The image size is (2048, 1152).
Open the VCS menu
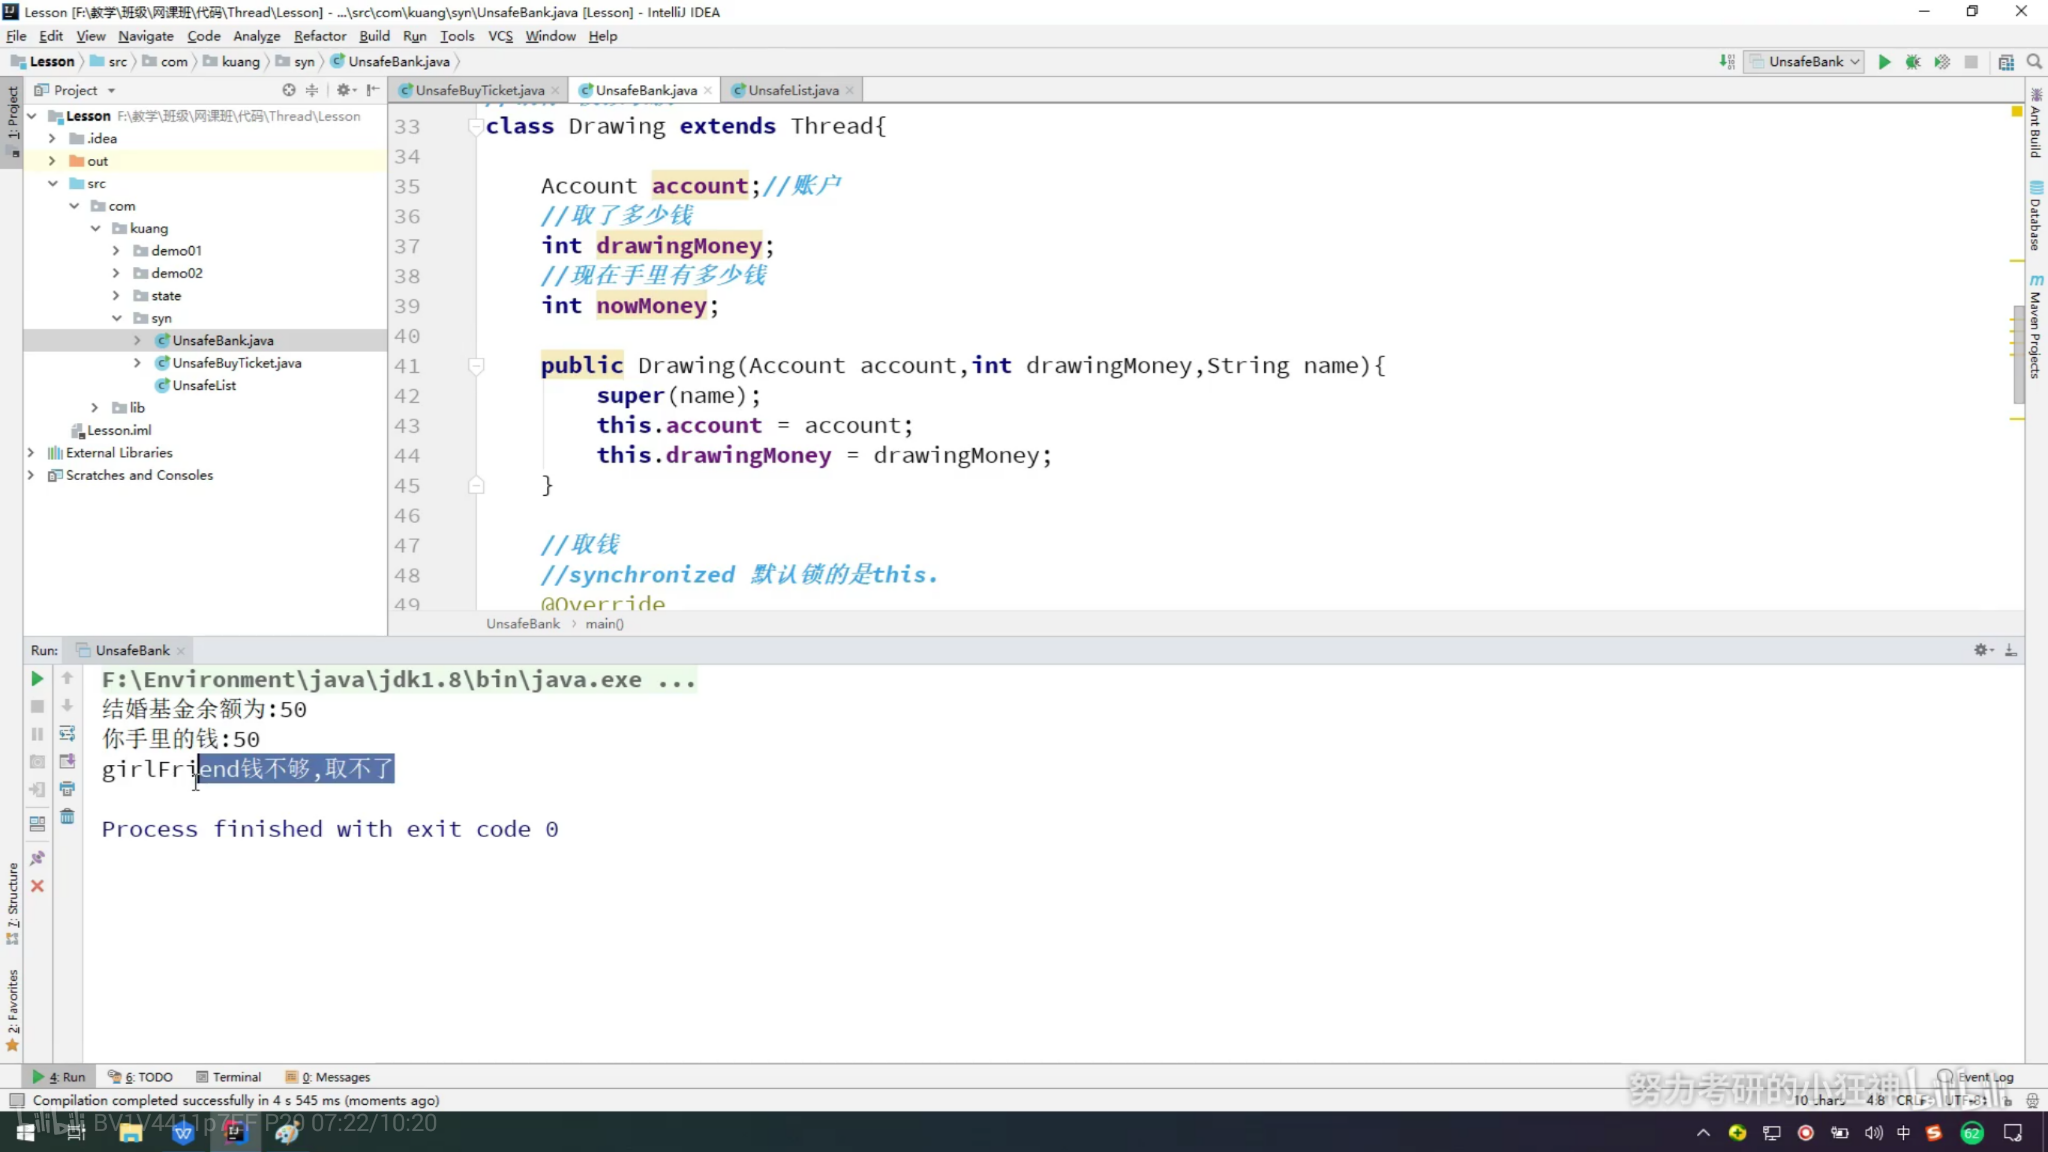point(500,36)
